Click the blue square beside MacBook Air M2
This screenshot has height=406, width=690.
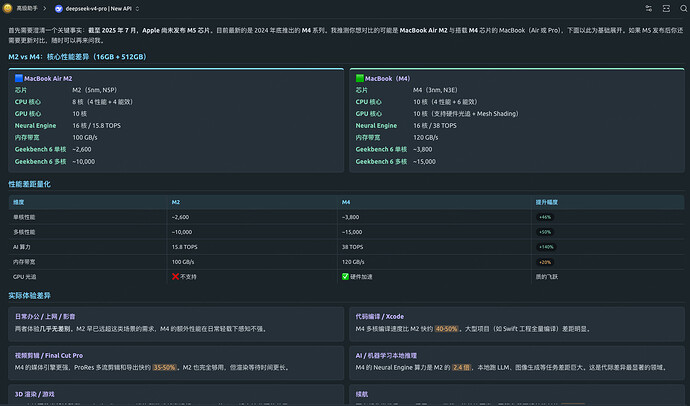(x=18, y=78)
